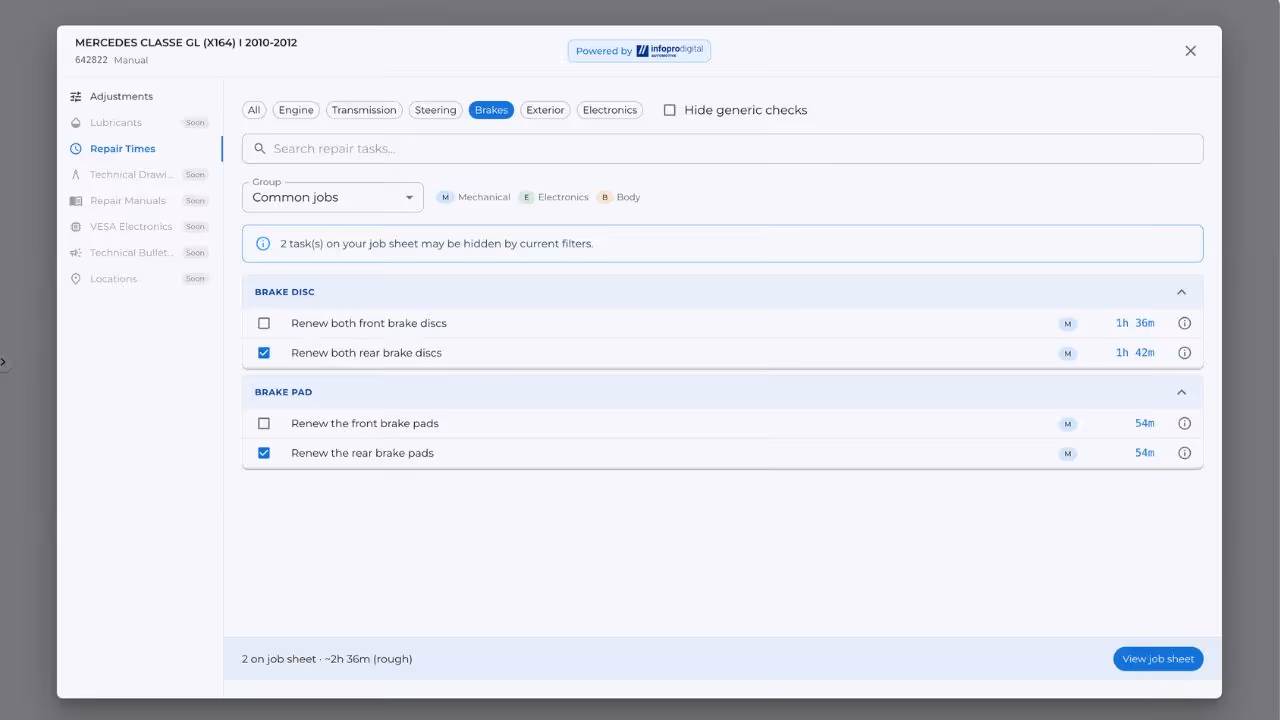The height and width of the screenshot is (720, 1280).
Task: Select the All category filter
Action: tap(254, 110)
